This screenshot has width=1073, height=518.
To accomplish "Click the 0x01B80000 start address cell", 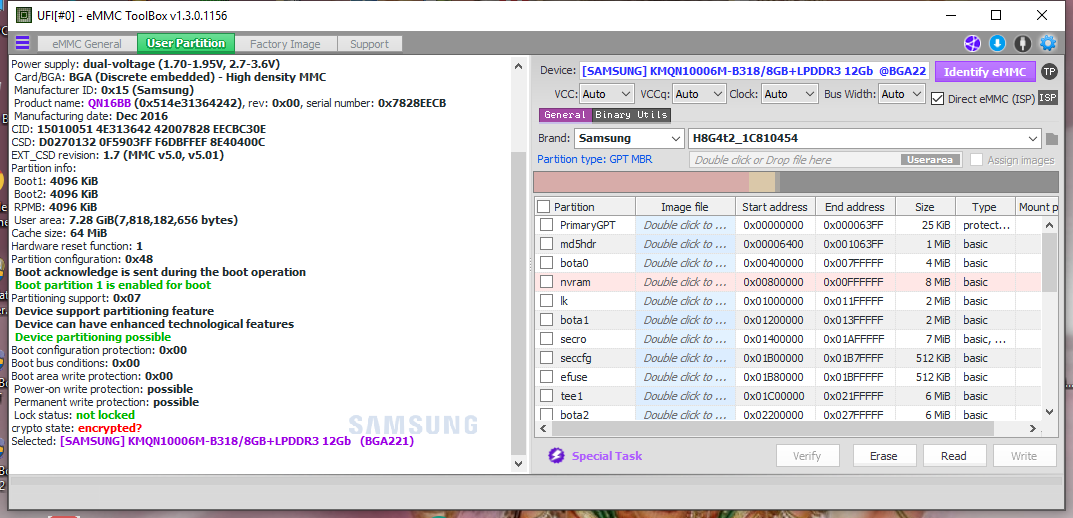I will pyautogui.click(x=775, y=376).
